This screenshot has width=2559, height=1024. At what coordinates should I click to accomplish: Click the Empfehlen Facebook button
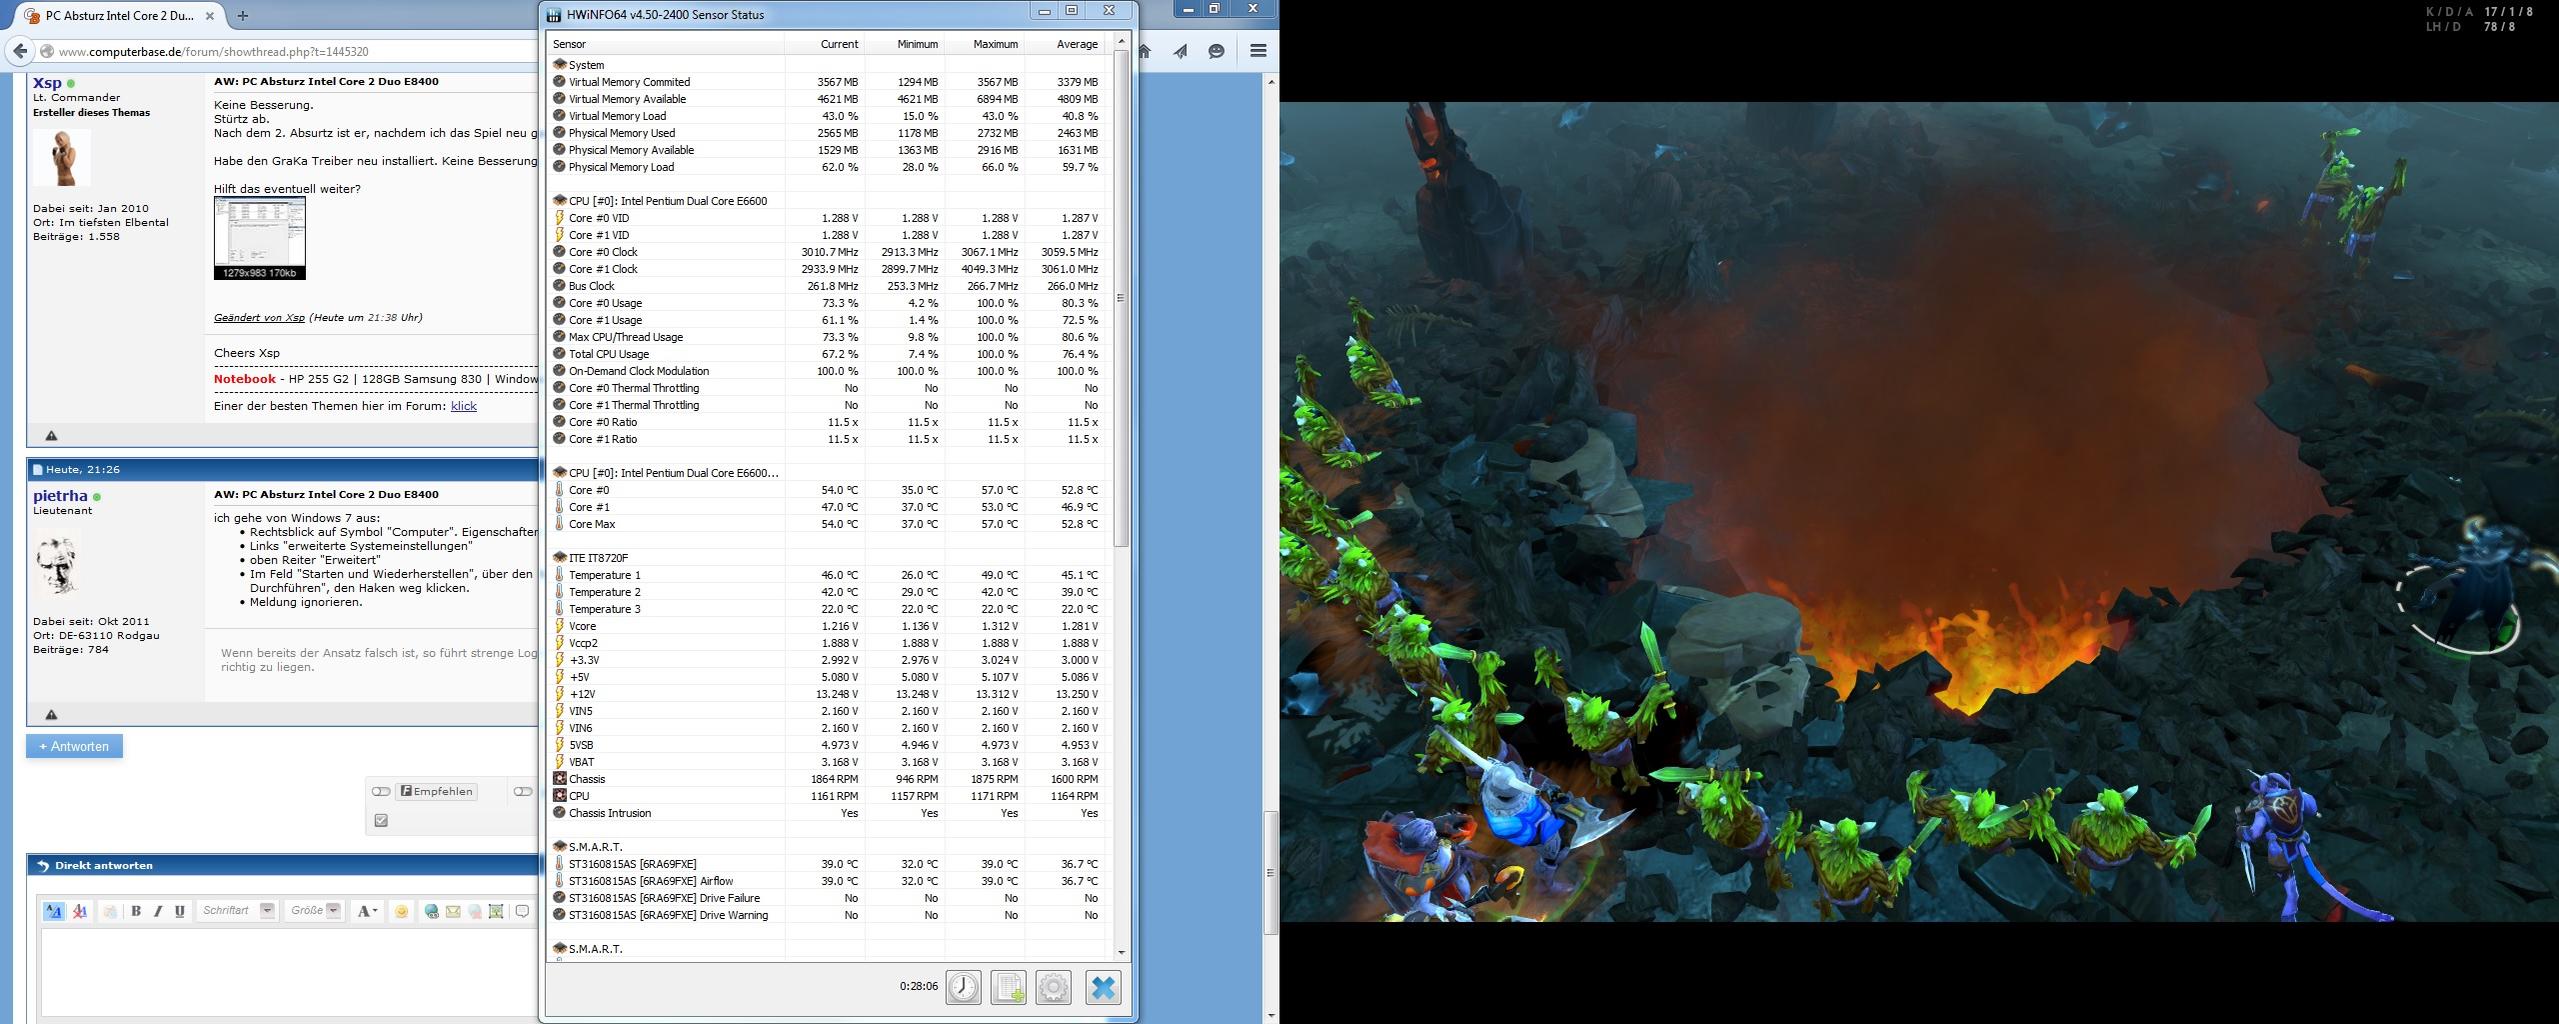(436, 791)
